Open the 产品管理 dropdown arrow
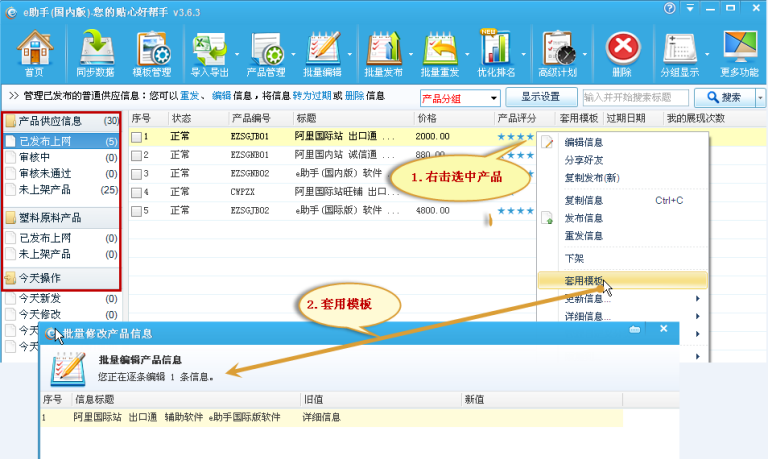The width and height of the screenshot is (768, 459). point(293,54)
